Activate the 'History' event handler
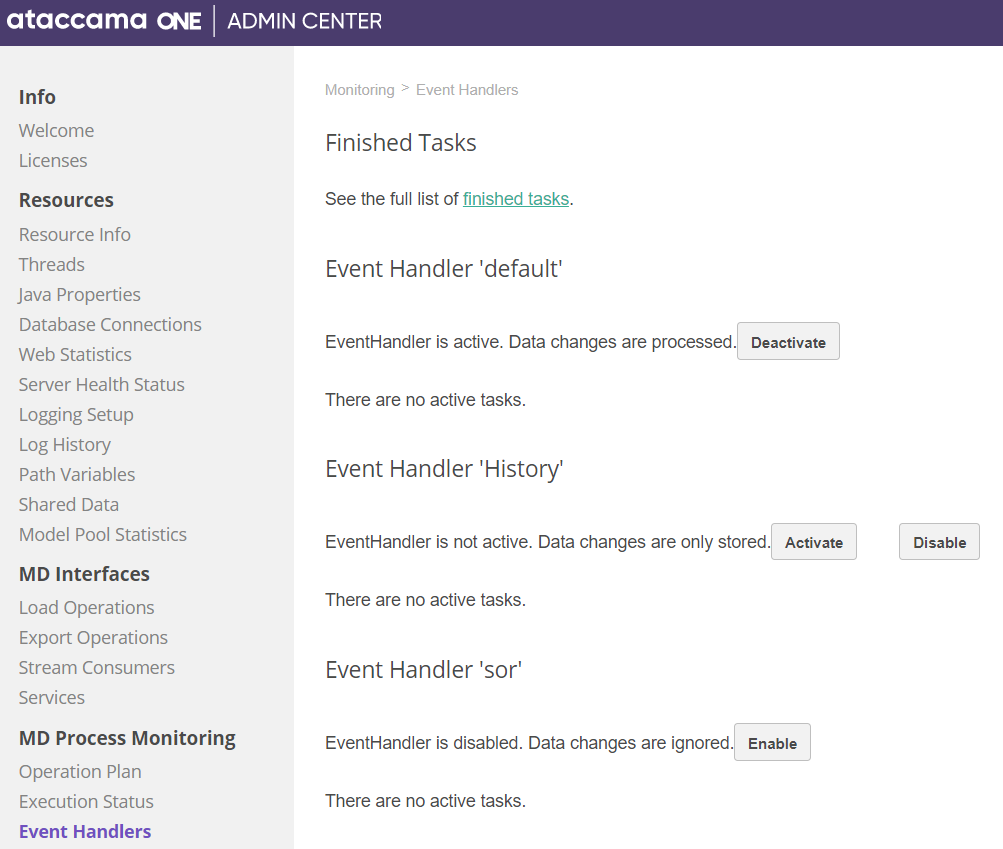The height and width of the screenshot is (849, 1003). pos(813,542)
